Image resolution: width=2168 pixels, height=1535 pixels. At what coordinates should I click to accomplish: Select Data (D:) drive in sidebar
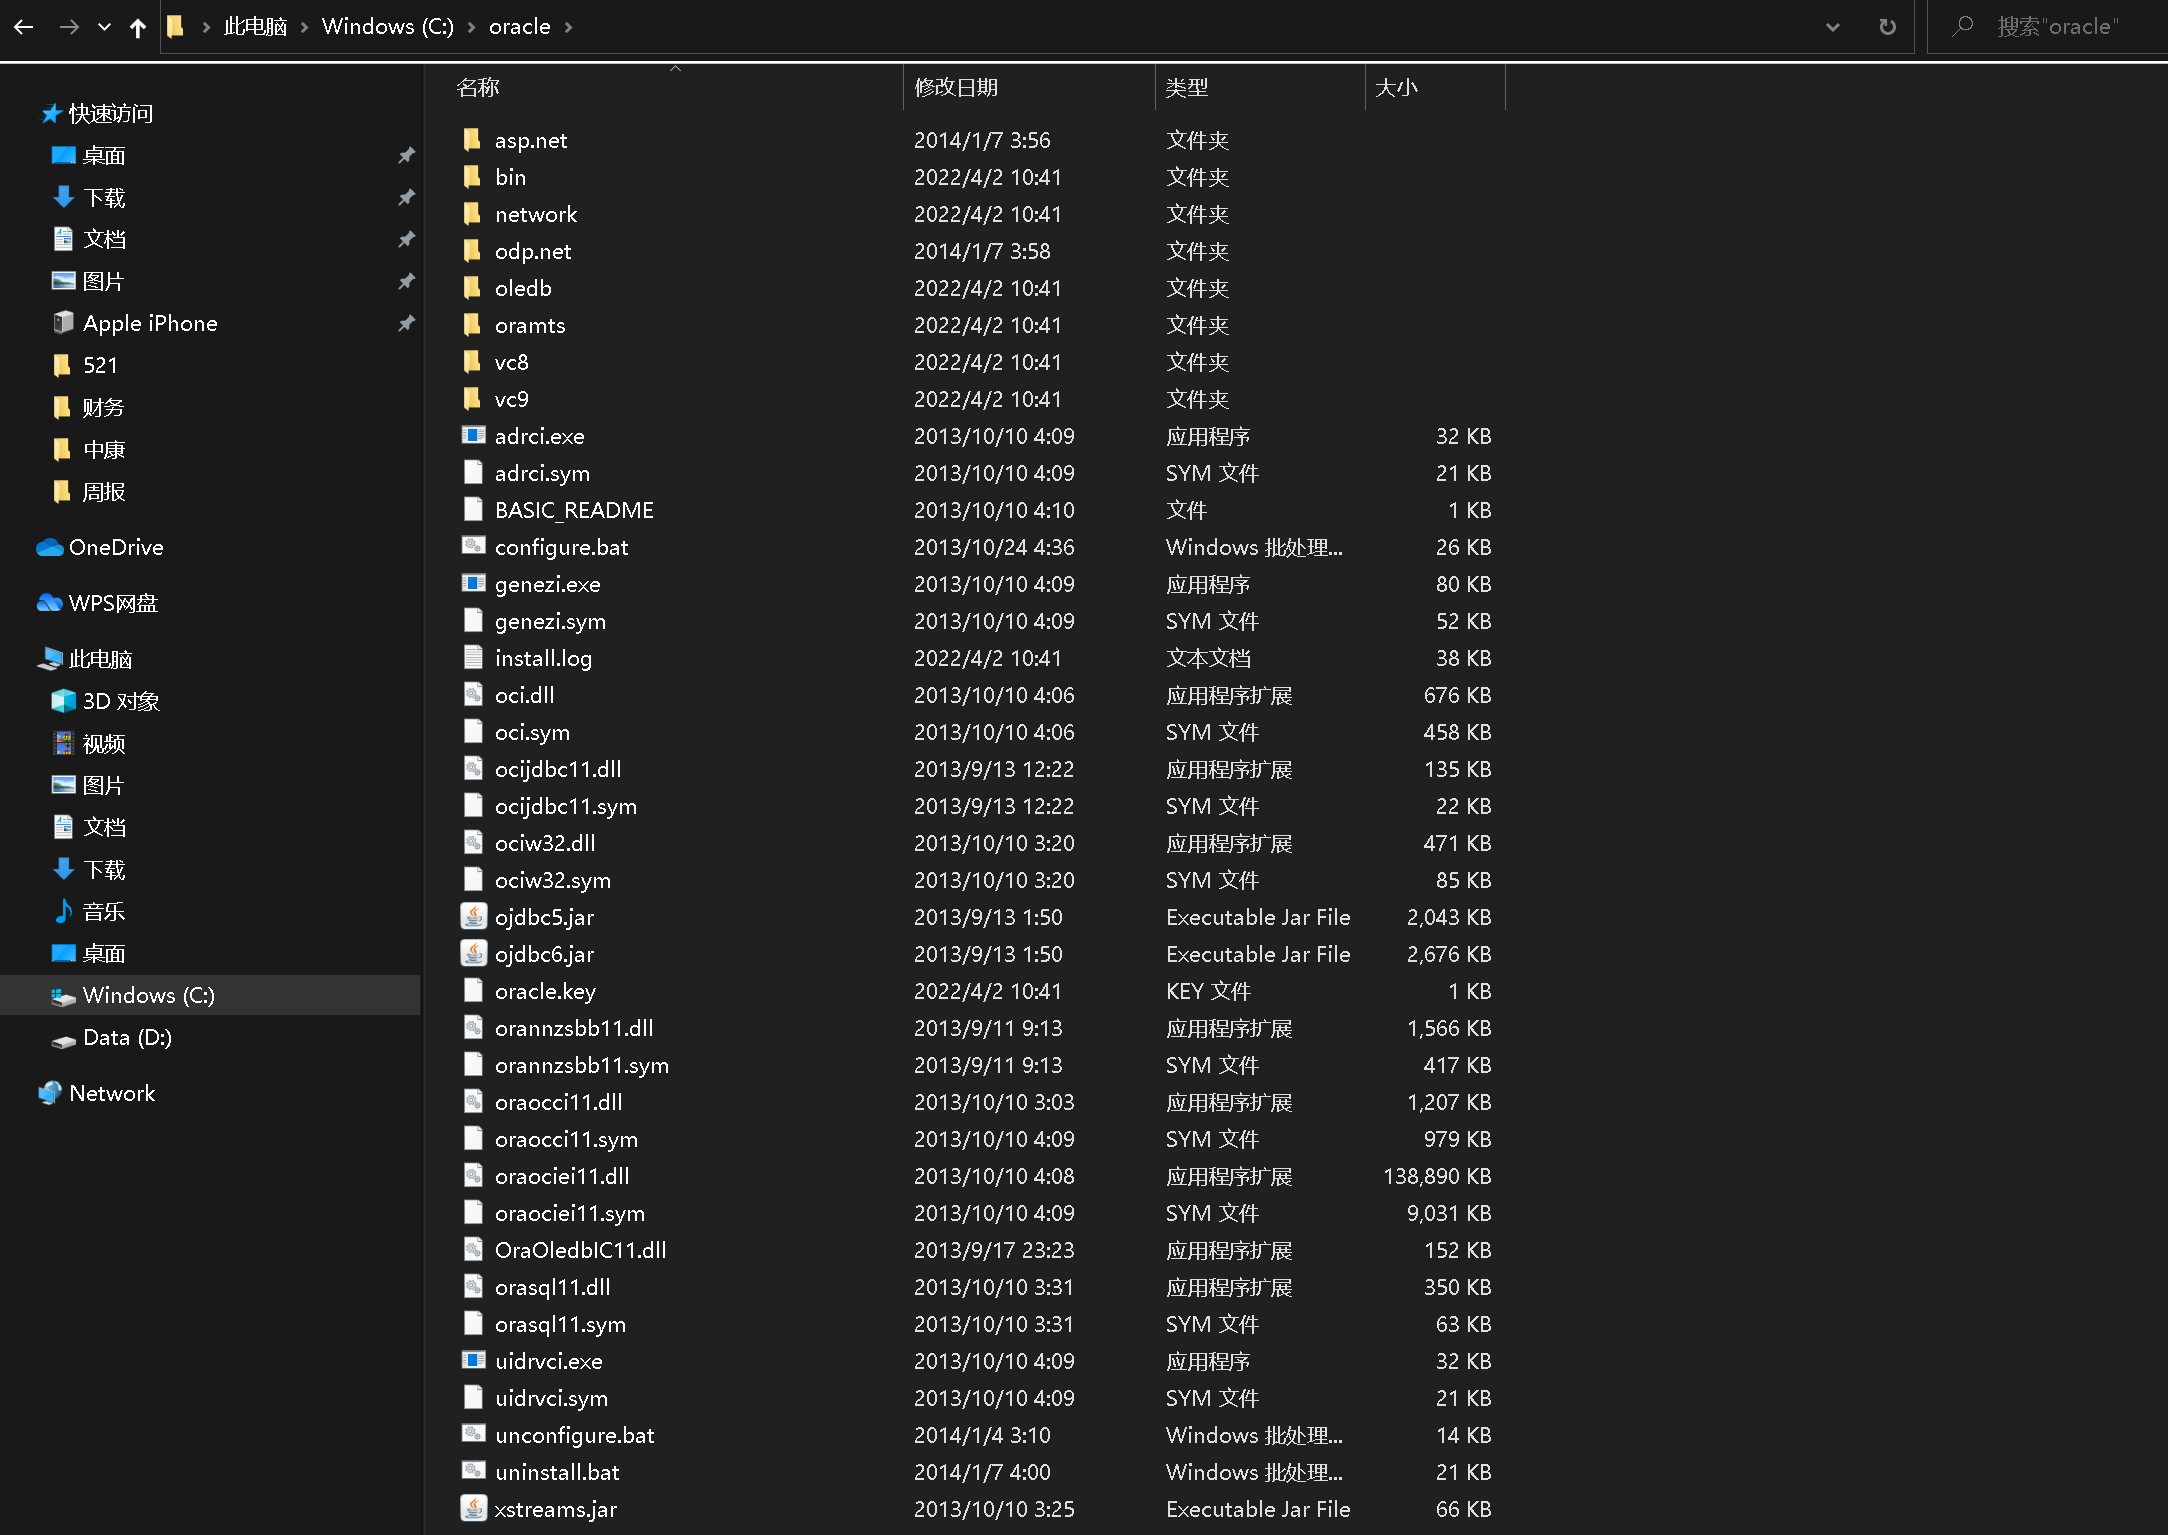pyautogui.click(x=127, y=1037)
